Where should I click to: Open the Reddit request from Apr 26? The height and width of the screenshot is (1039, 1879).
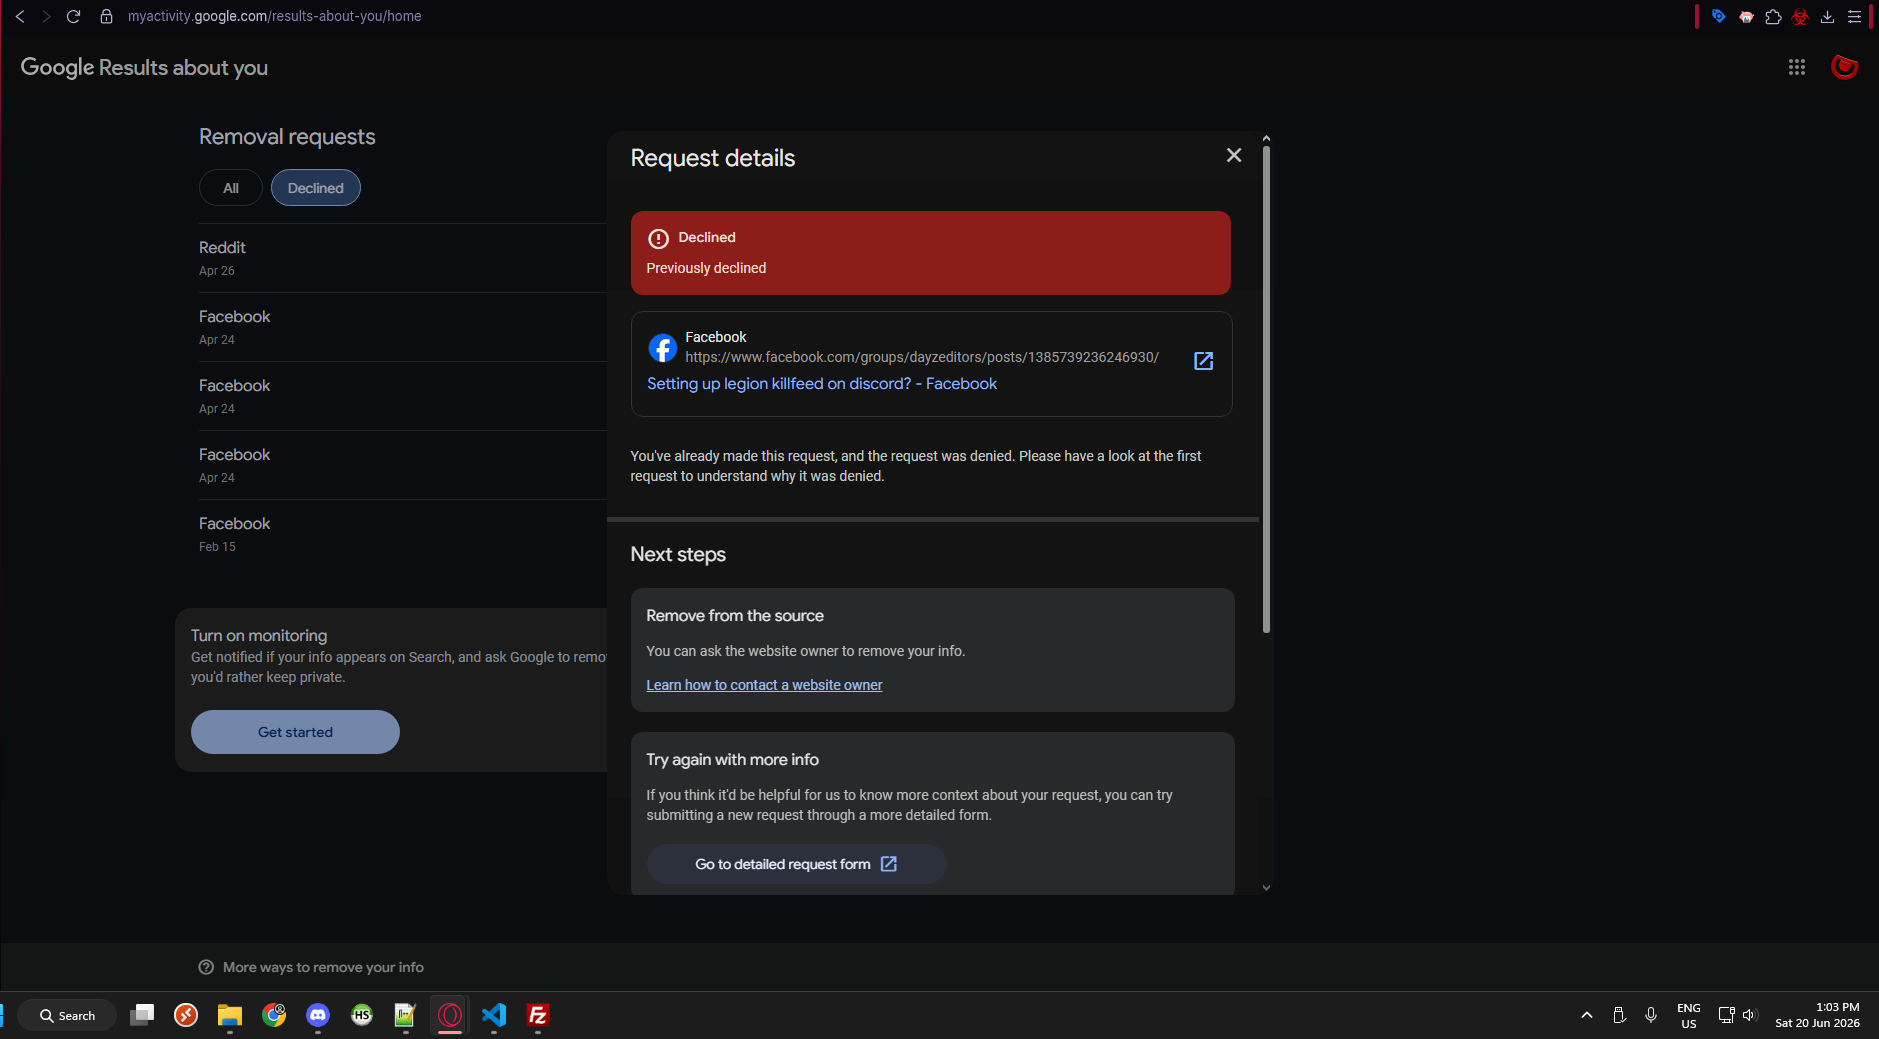click(402, 258)
